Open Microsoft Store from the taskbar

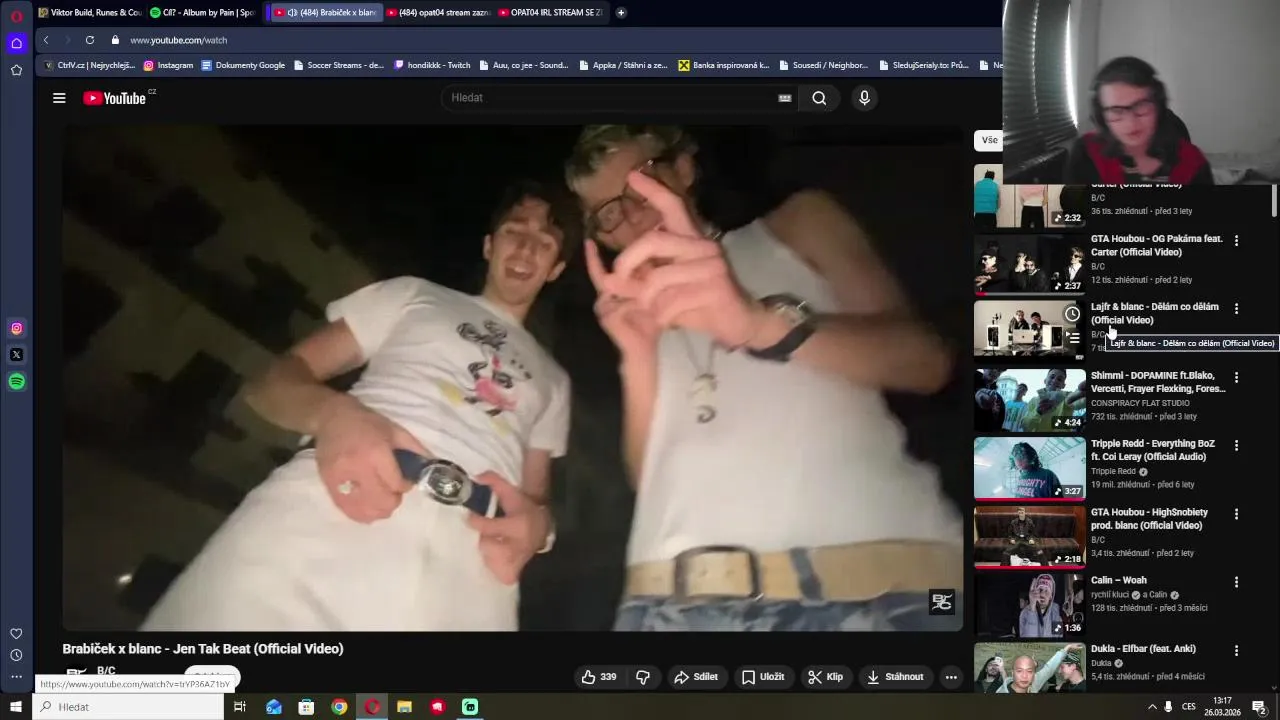pos(306,707)
